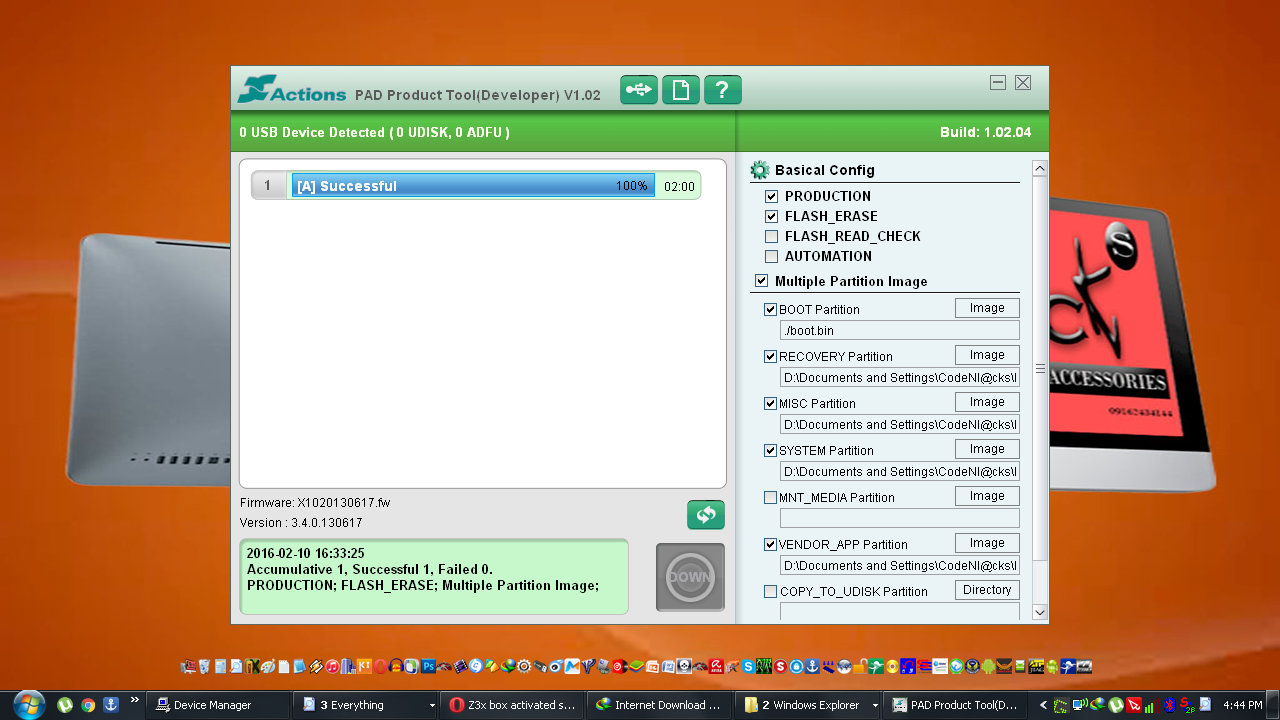
Task: Enable the MNT_MEDIA Partition checkbox
Action: point(770,497)
